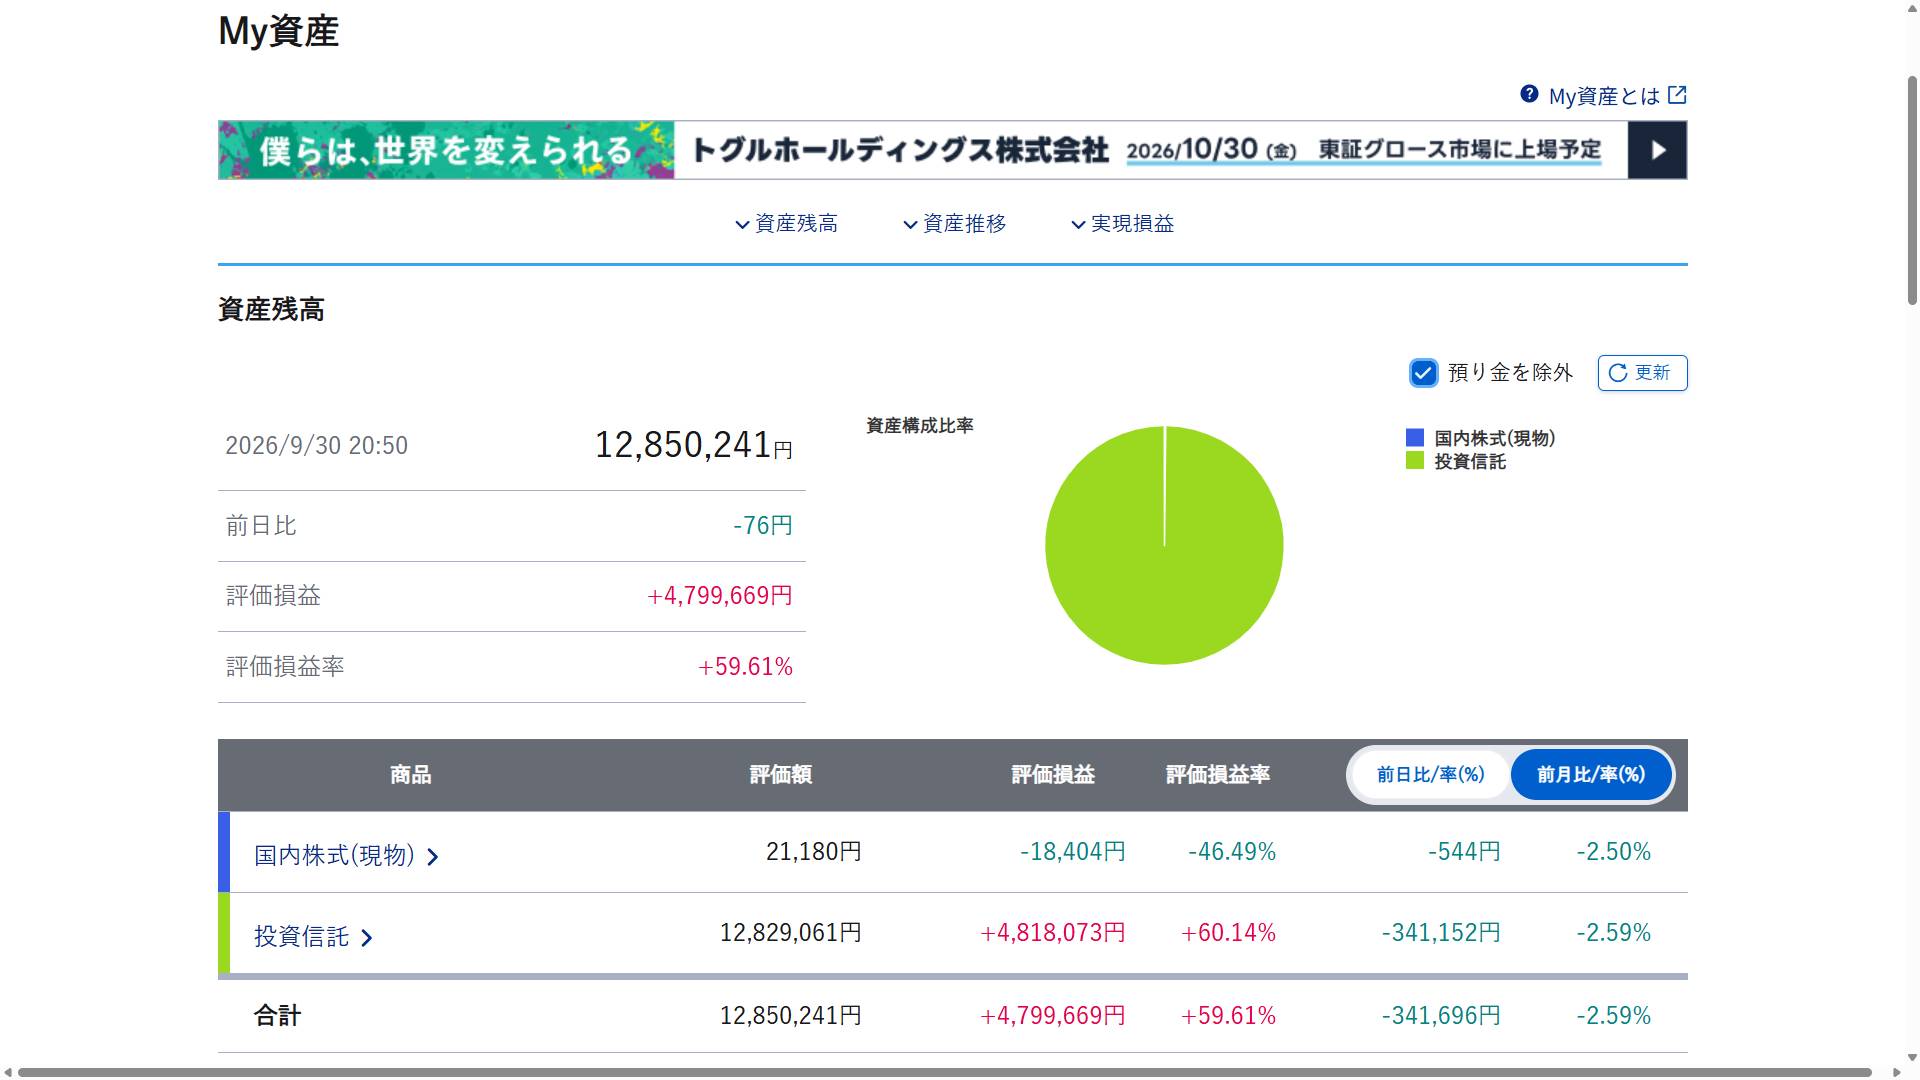
Task: Click the 国内株式(現物) legend label
Action: tap(1494, 438)
